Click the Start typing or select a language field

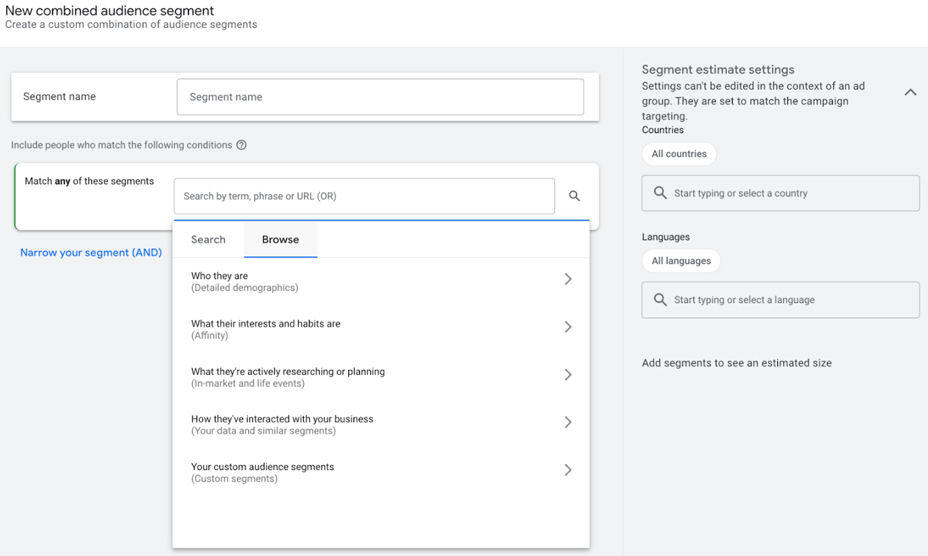[x=781, y=300]
